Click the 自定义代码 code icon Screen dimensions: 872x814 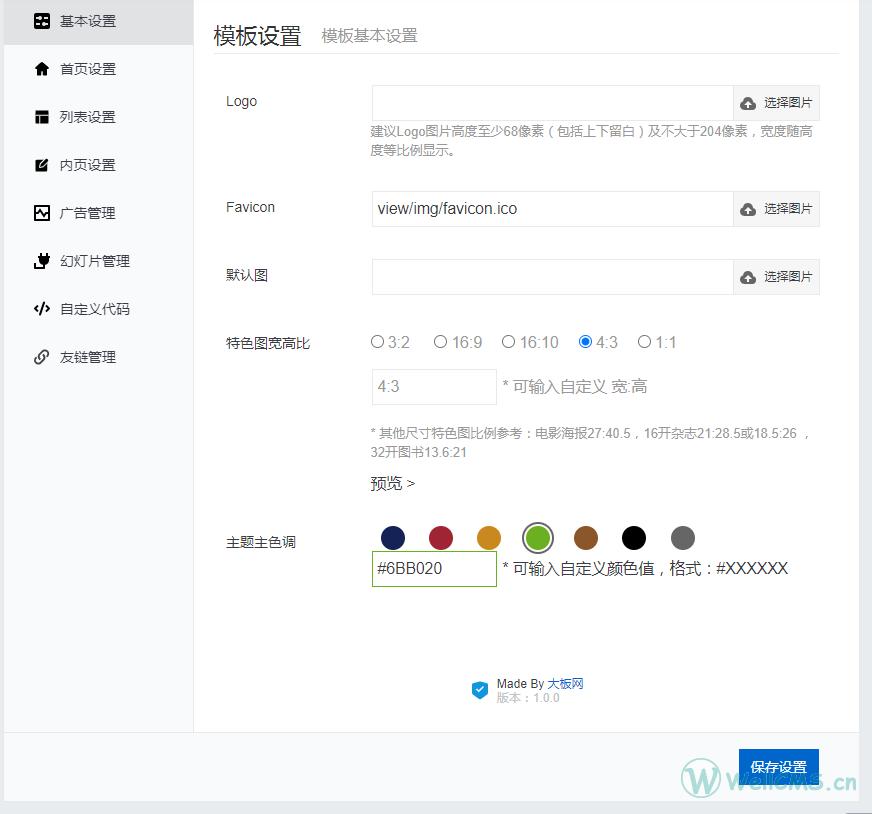[42, 309]
